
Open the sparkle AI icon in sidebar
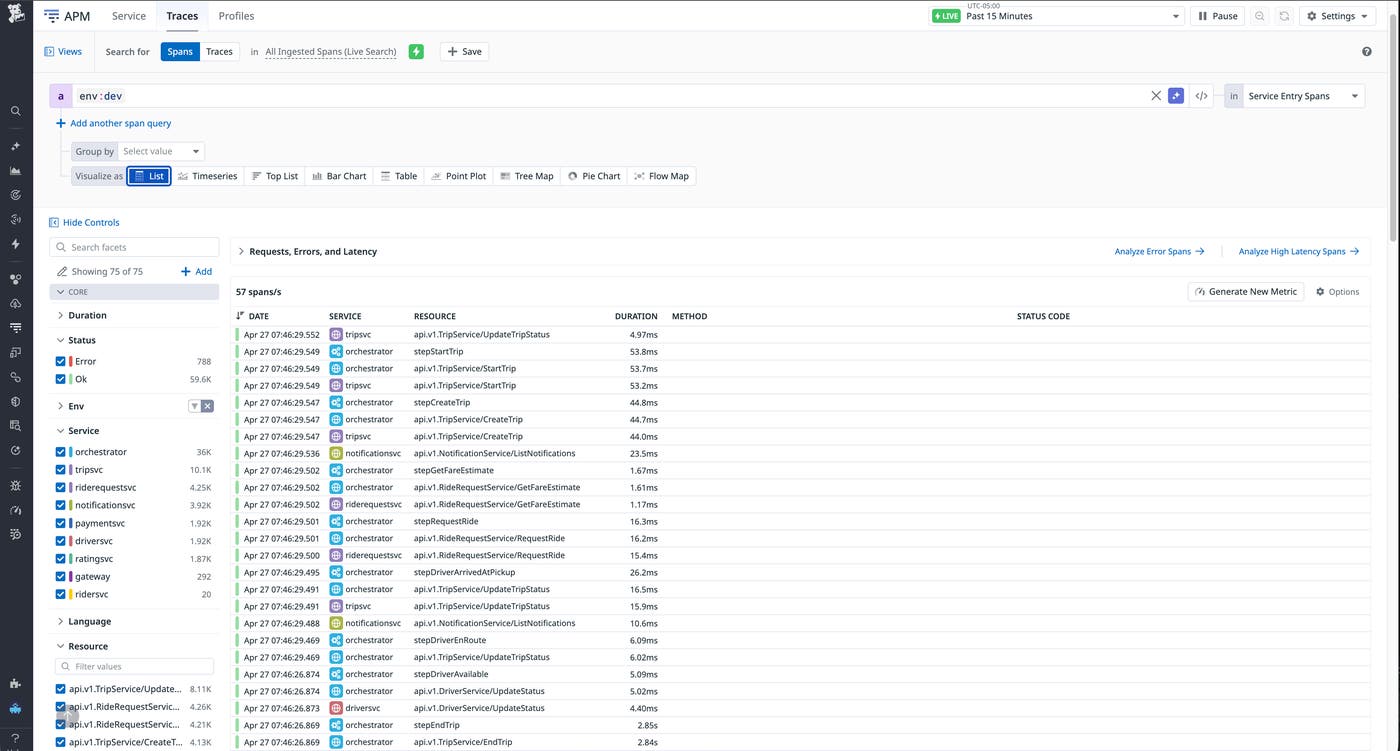tap(15, 146)
